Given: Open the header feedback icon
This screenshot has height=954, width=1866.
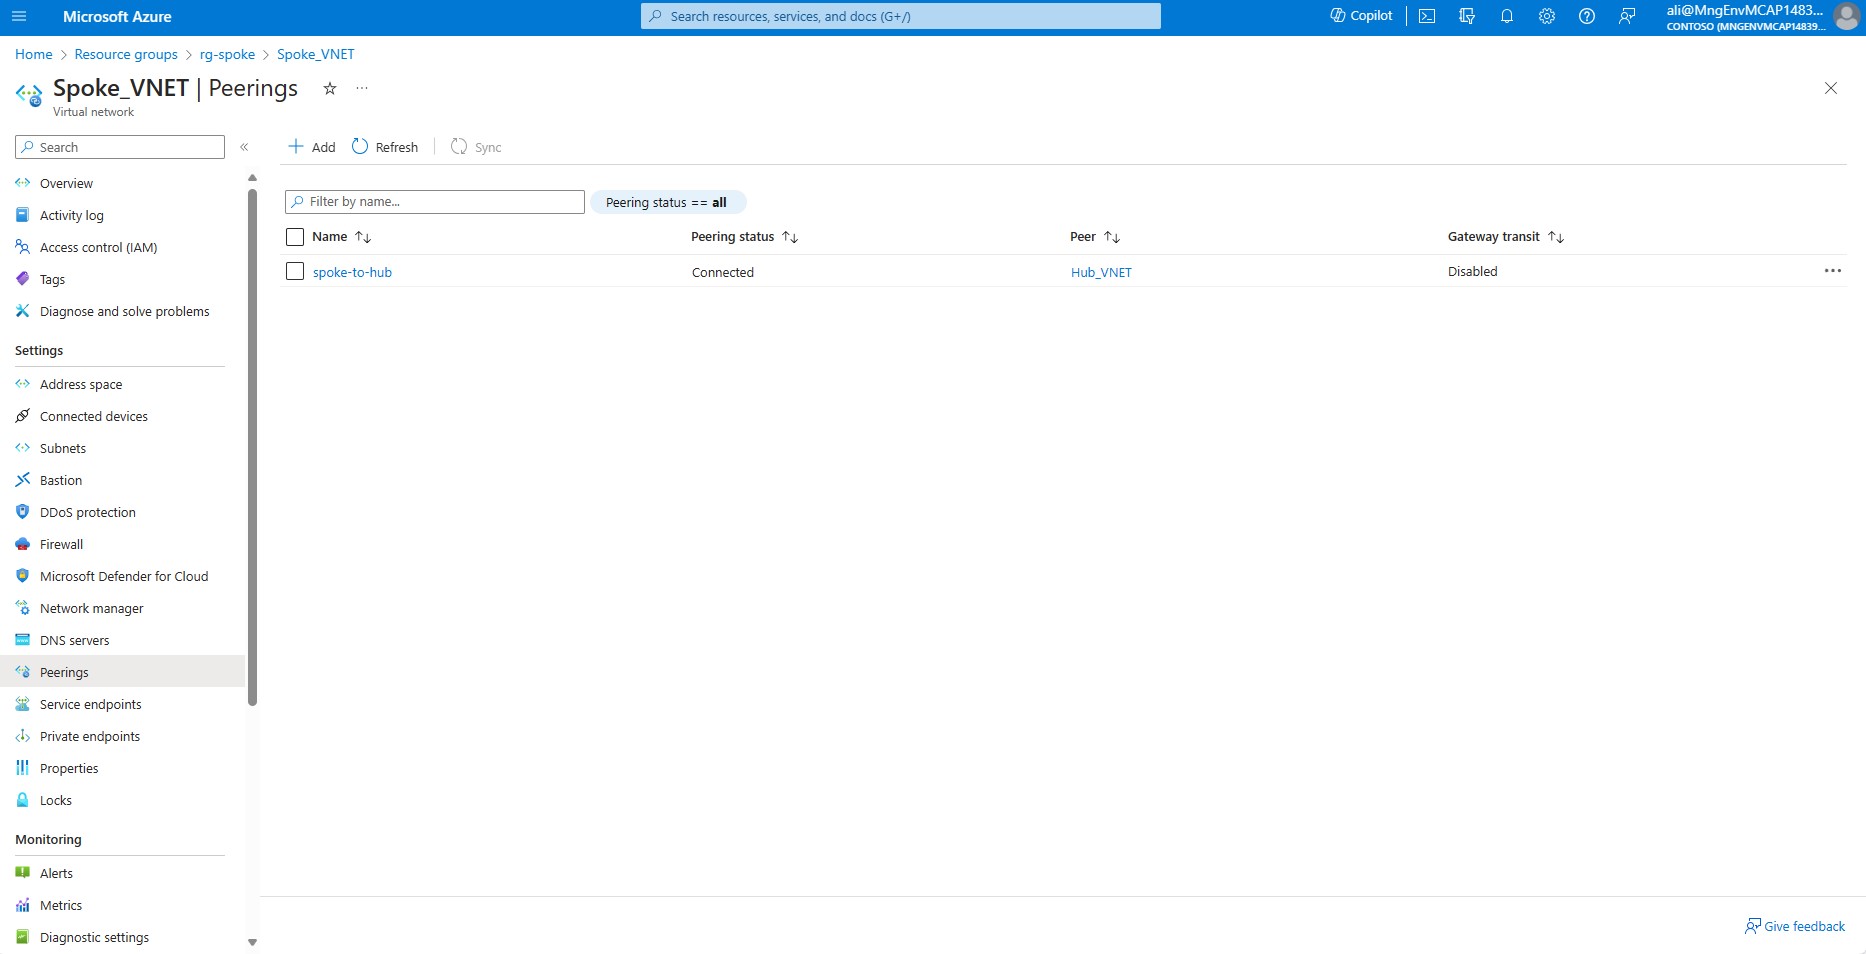Looking at the screenshot, I should click(x=1627, y=16).
